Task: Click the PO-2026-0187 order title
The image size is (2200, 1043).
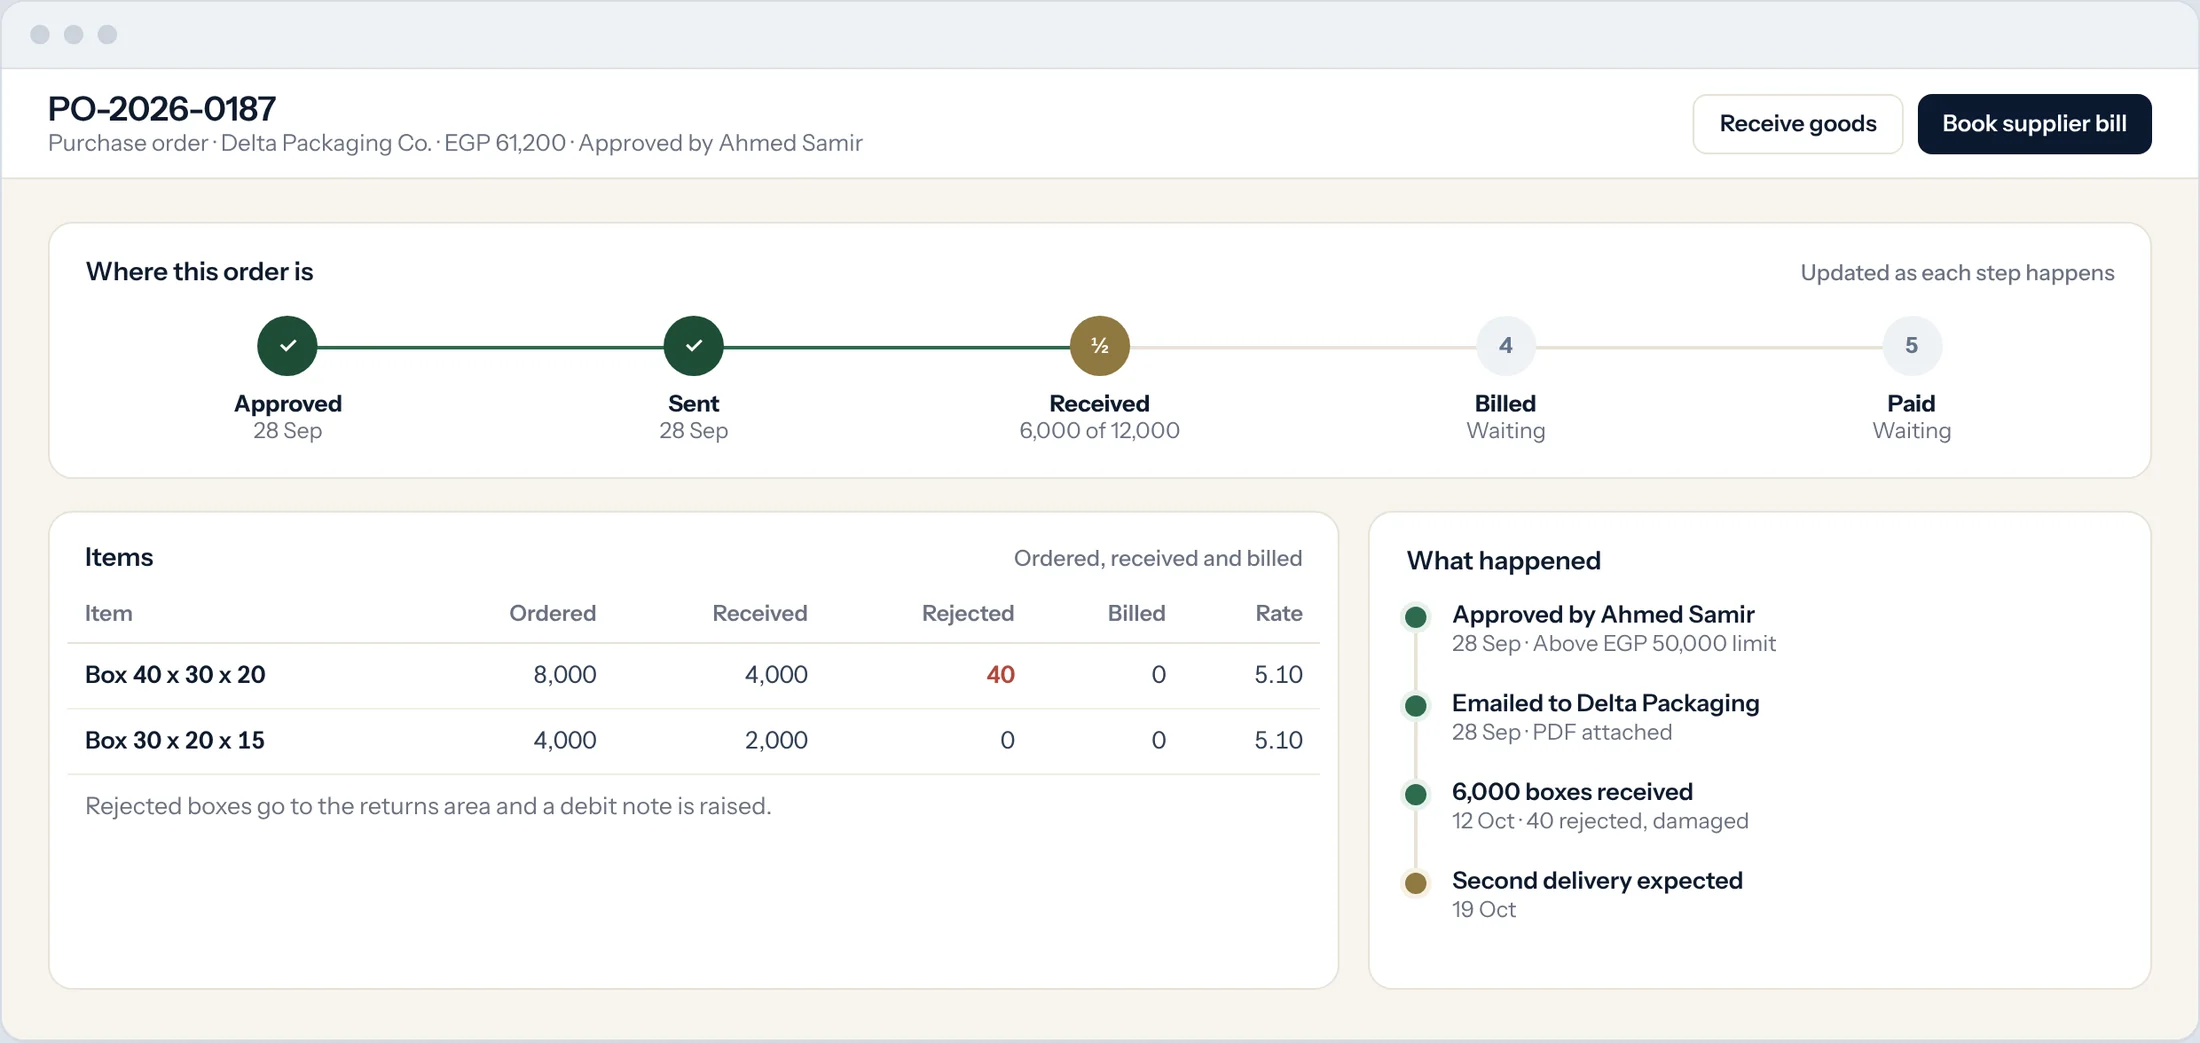Action: (162, 109)
